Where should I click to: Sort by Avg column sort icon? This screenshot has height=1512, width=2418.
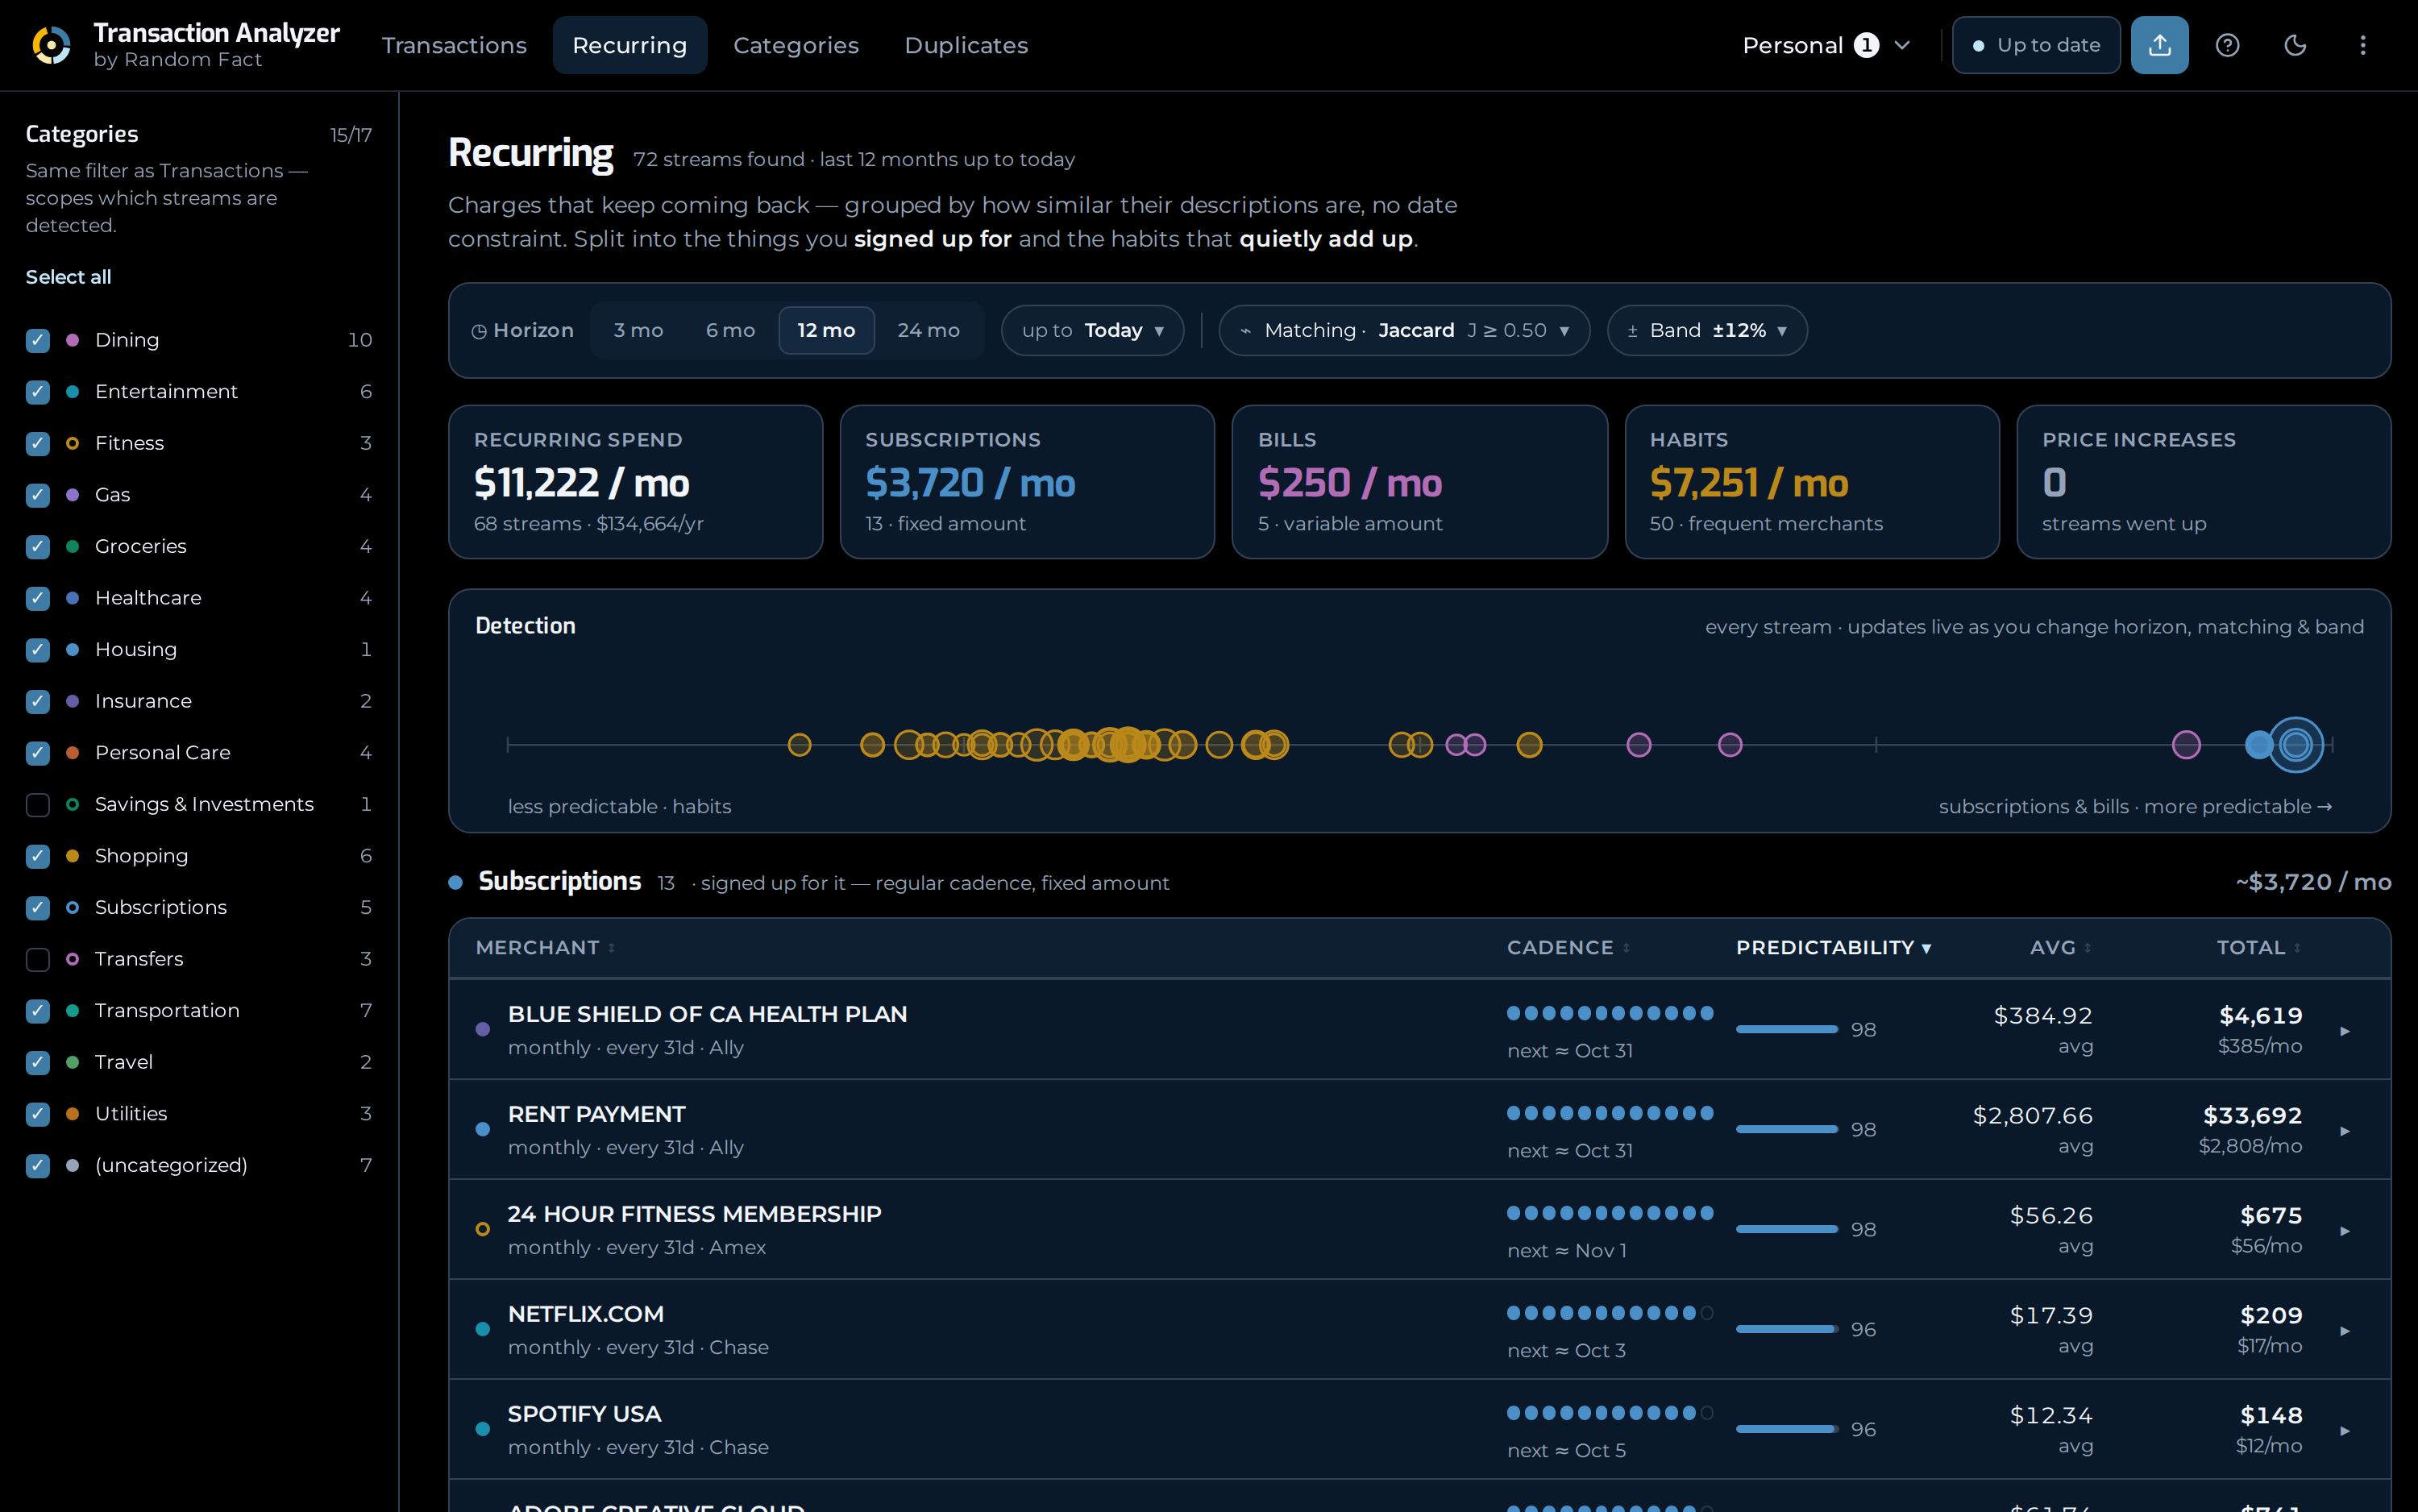[2087, 948]
